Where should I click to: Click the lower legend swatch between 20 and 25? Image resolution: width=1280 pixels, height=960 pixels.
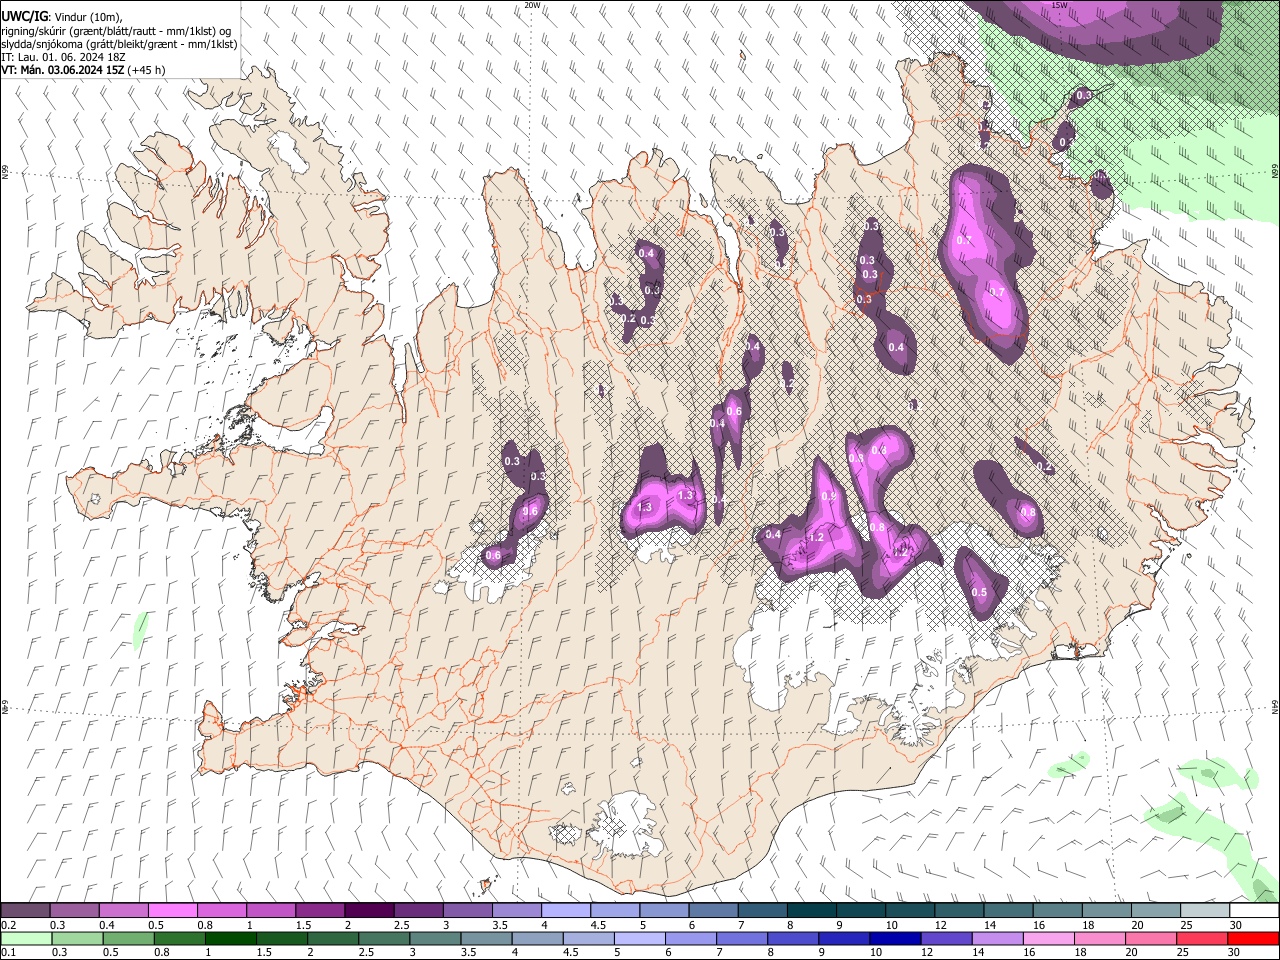pos(1152,938)
